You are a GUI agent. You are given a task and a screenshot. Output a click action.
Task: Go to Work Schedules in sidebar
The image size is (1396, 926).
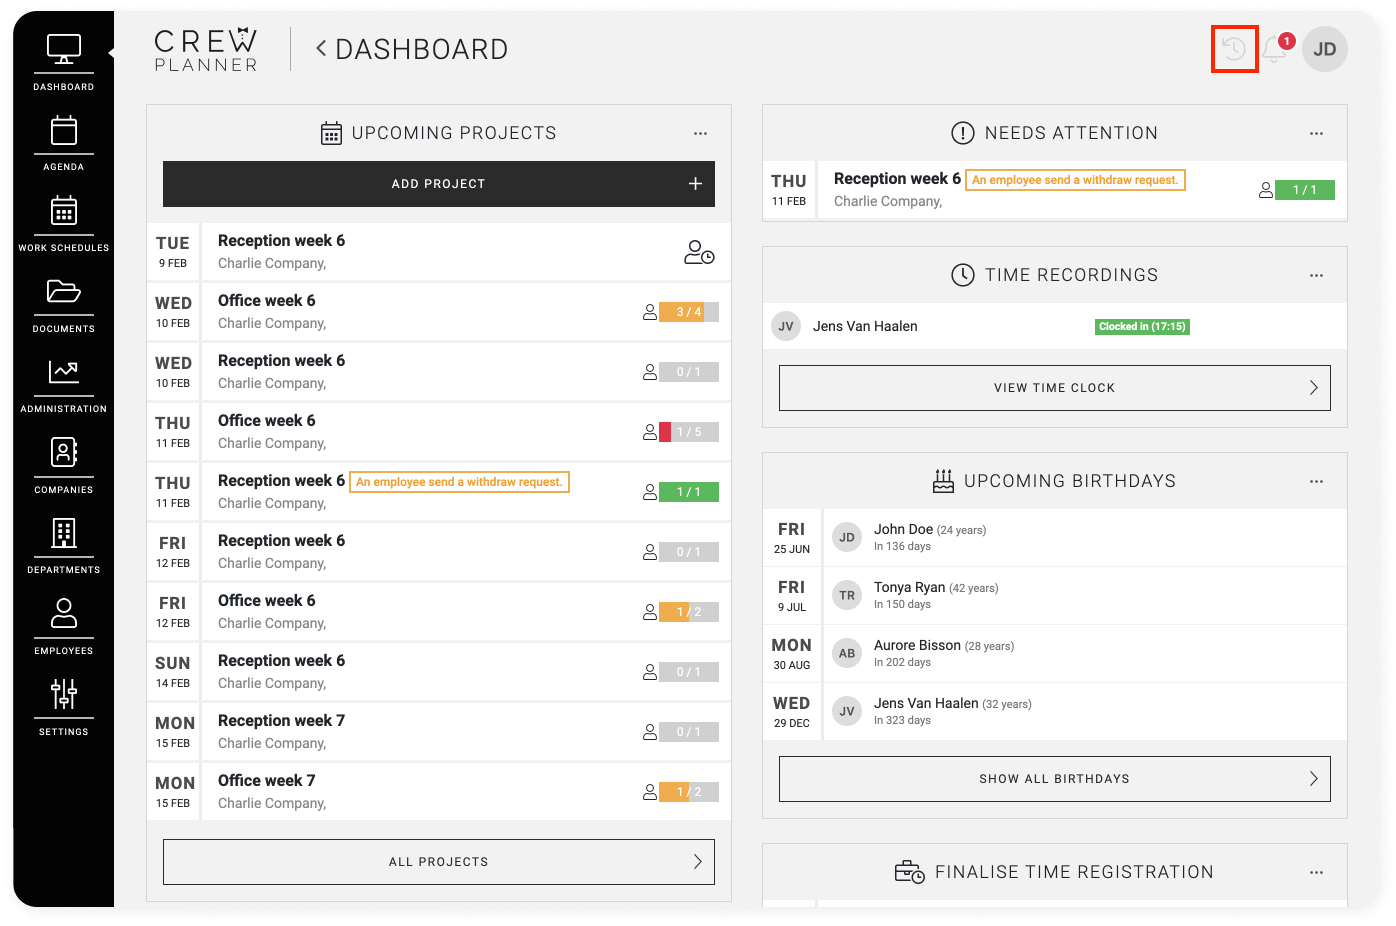click(x=64, y=223)
